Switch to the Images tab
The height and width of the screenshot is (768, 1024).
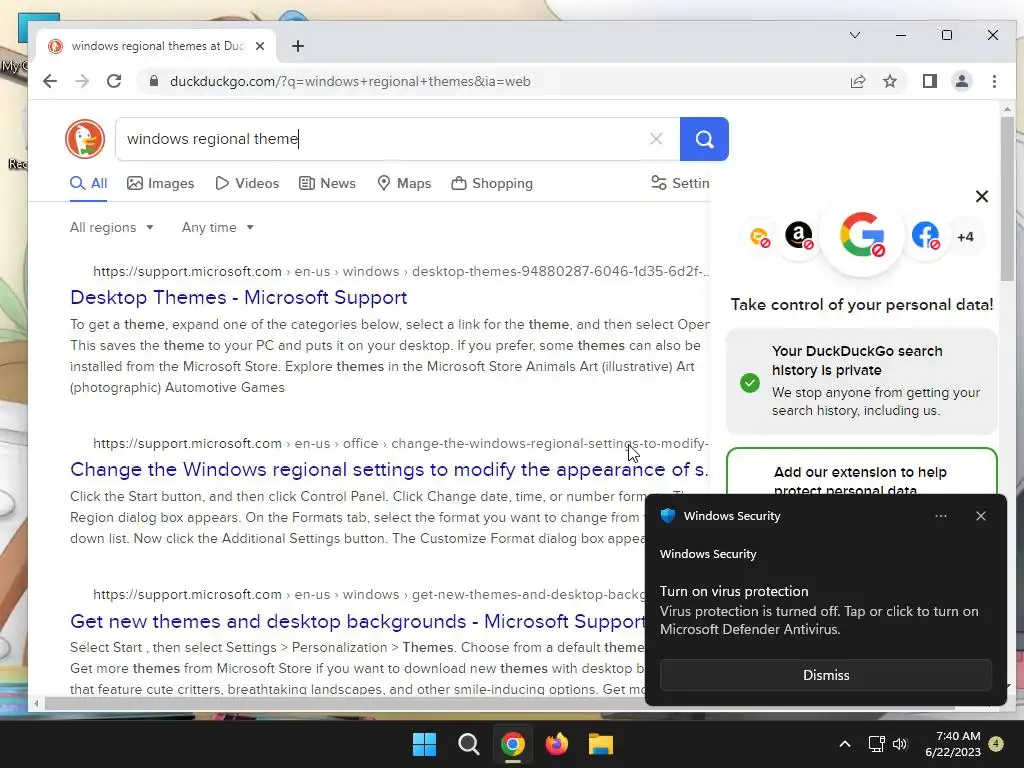click(161, 184)
